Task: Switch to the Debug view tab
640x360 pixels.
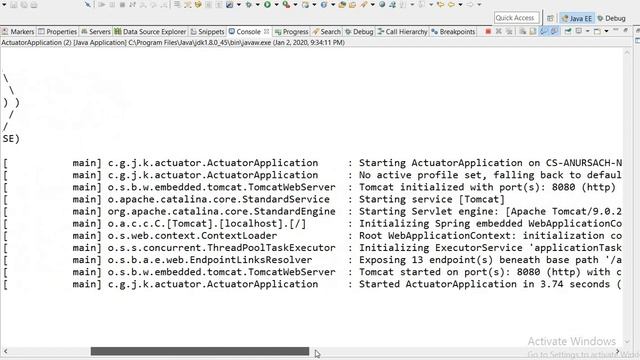Action: pos(359,31)
